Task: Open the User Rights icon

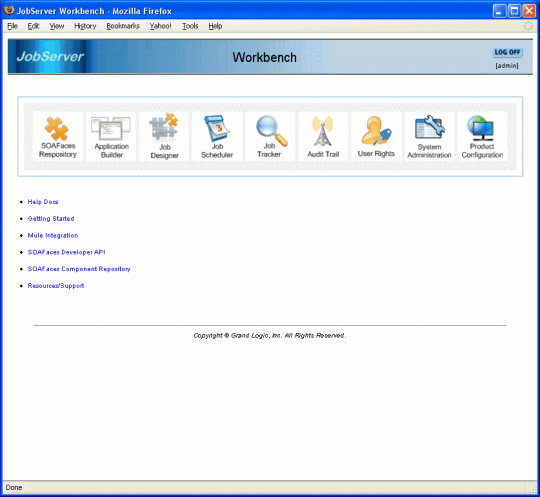Action: click(x=376, y=130)
